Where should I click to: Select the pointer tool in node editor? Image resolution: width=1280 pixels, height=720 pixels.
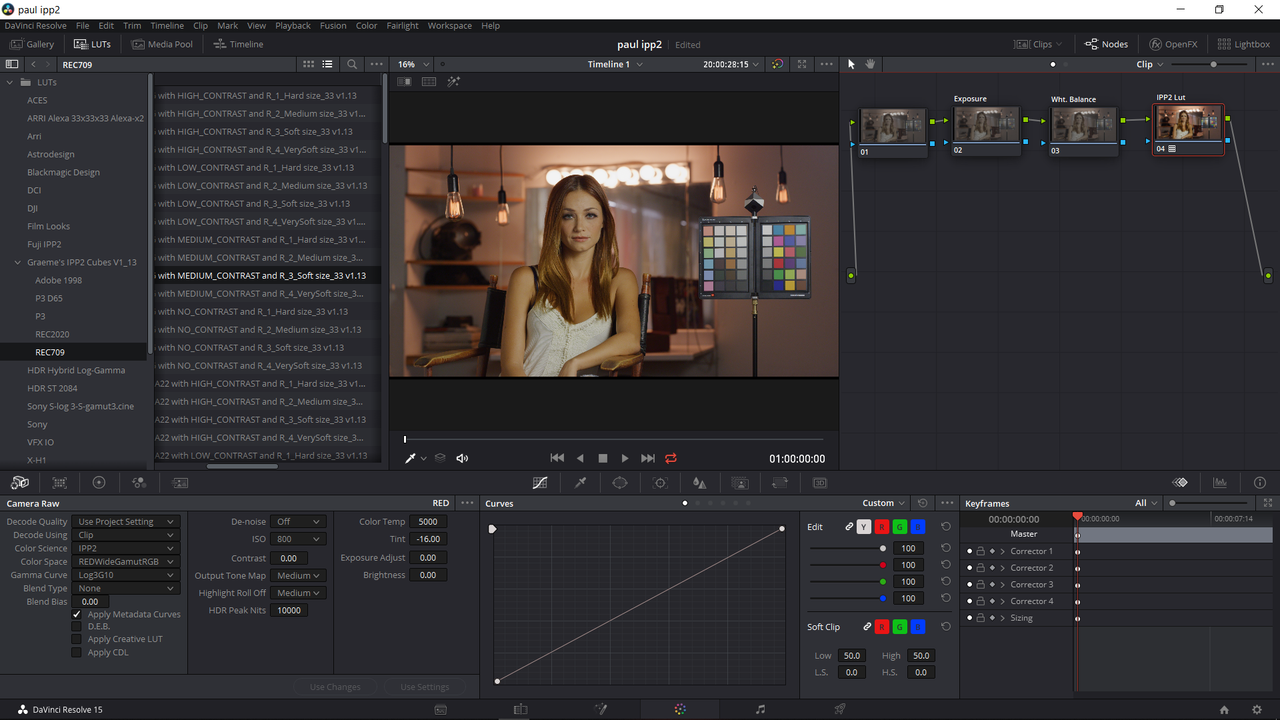(x=852, y=64)
